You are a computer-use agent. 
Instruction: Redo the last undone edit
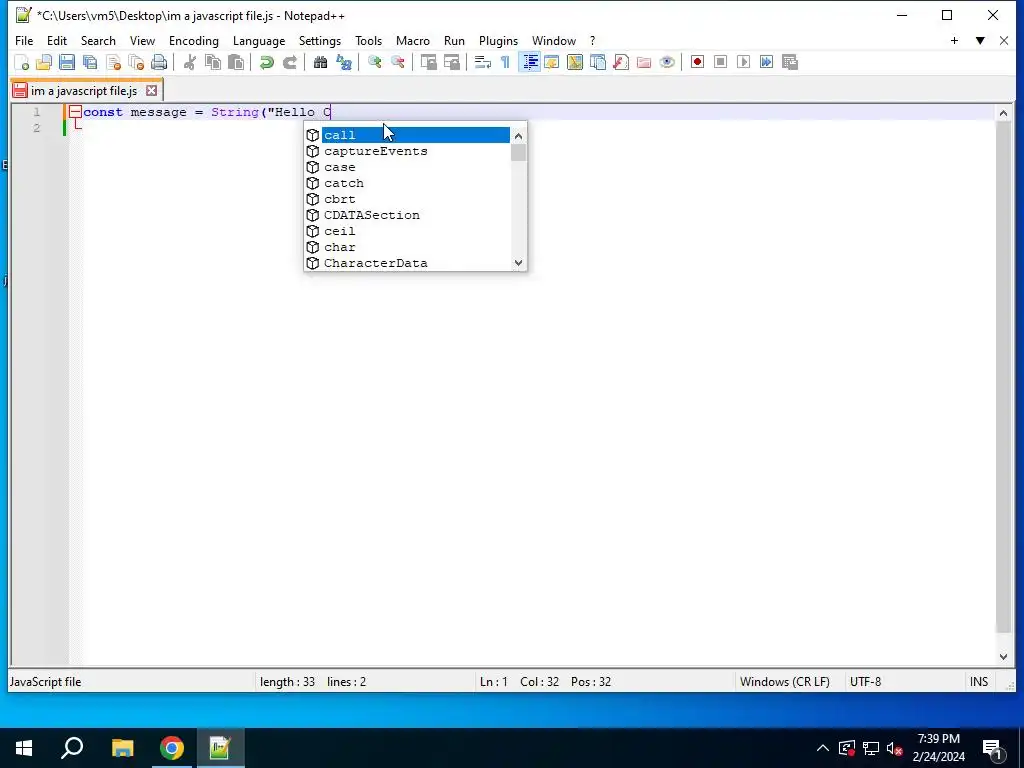(x=289, y=62)
